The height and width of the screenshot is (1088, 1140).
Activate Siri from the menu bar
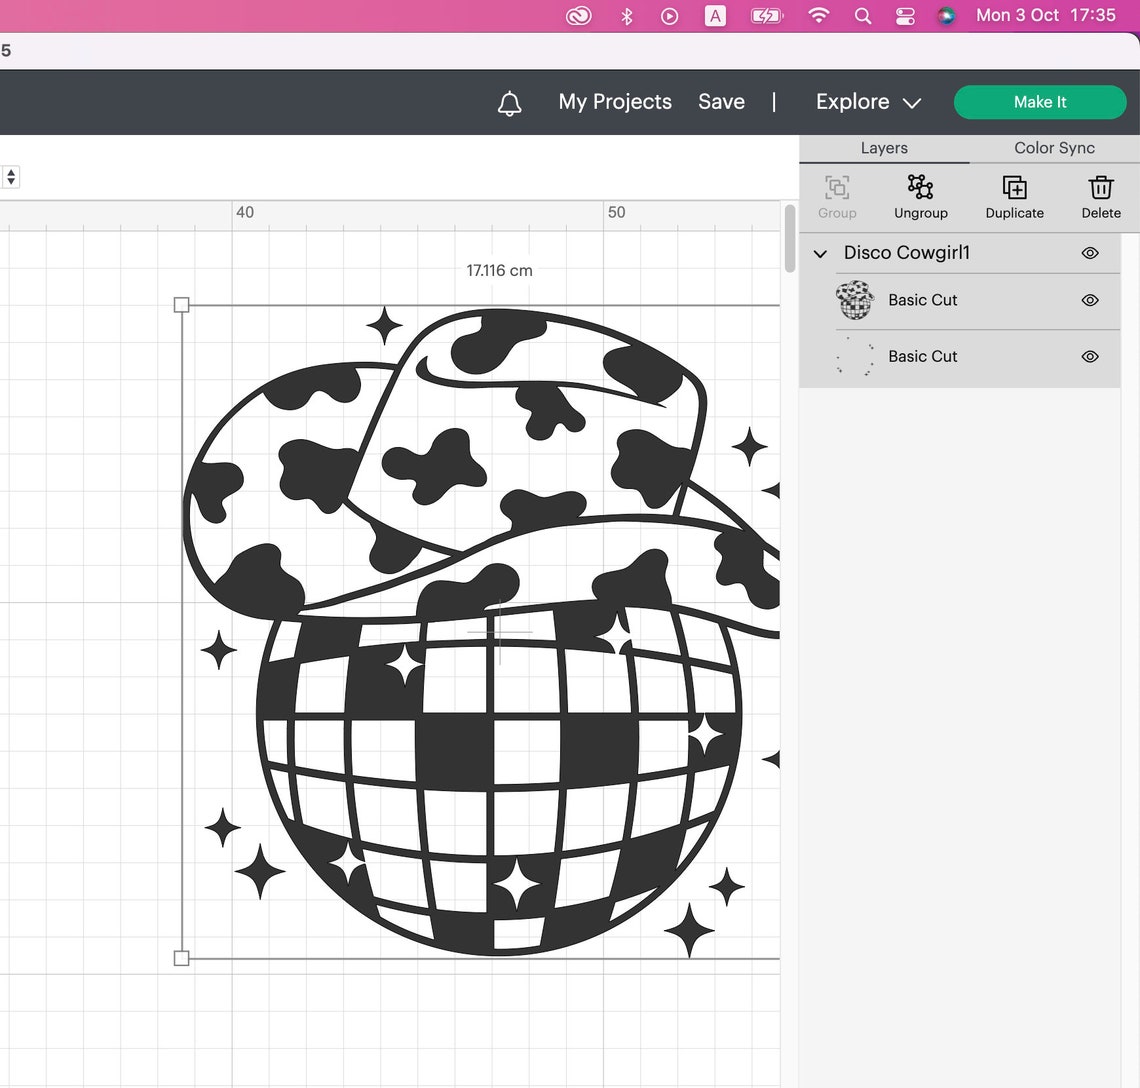tap(946, 16)
